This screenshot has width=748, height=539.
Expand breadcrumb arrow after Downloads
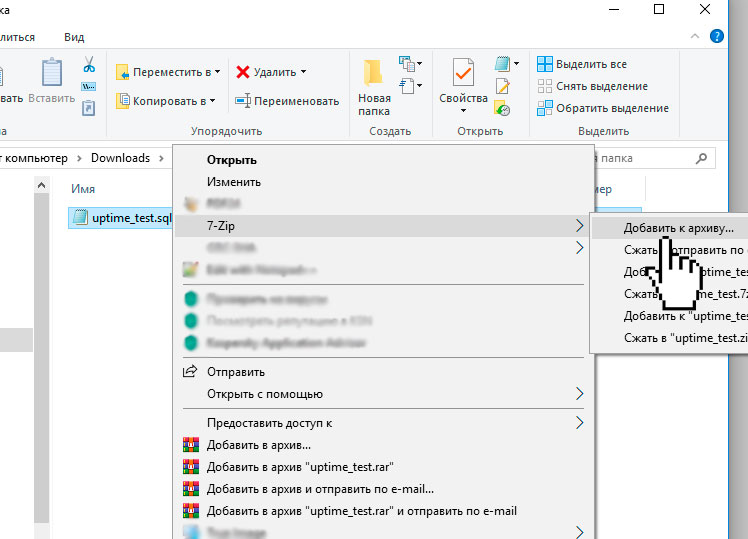pos(162,158)
